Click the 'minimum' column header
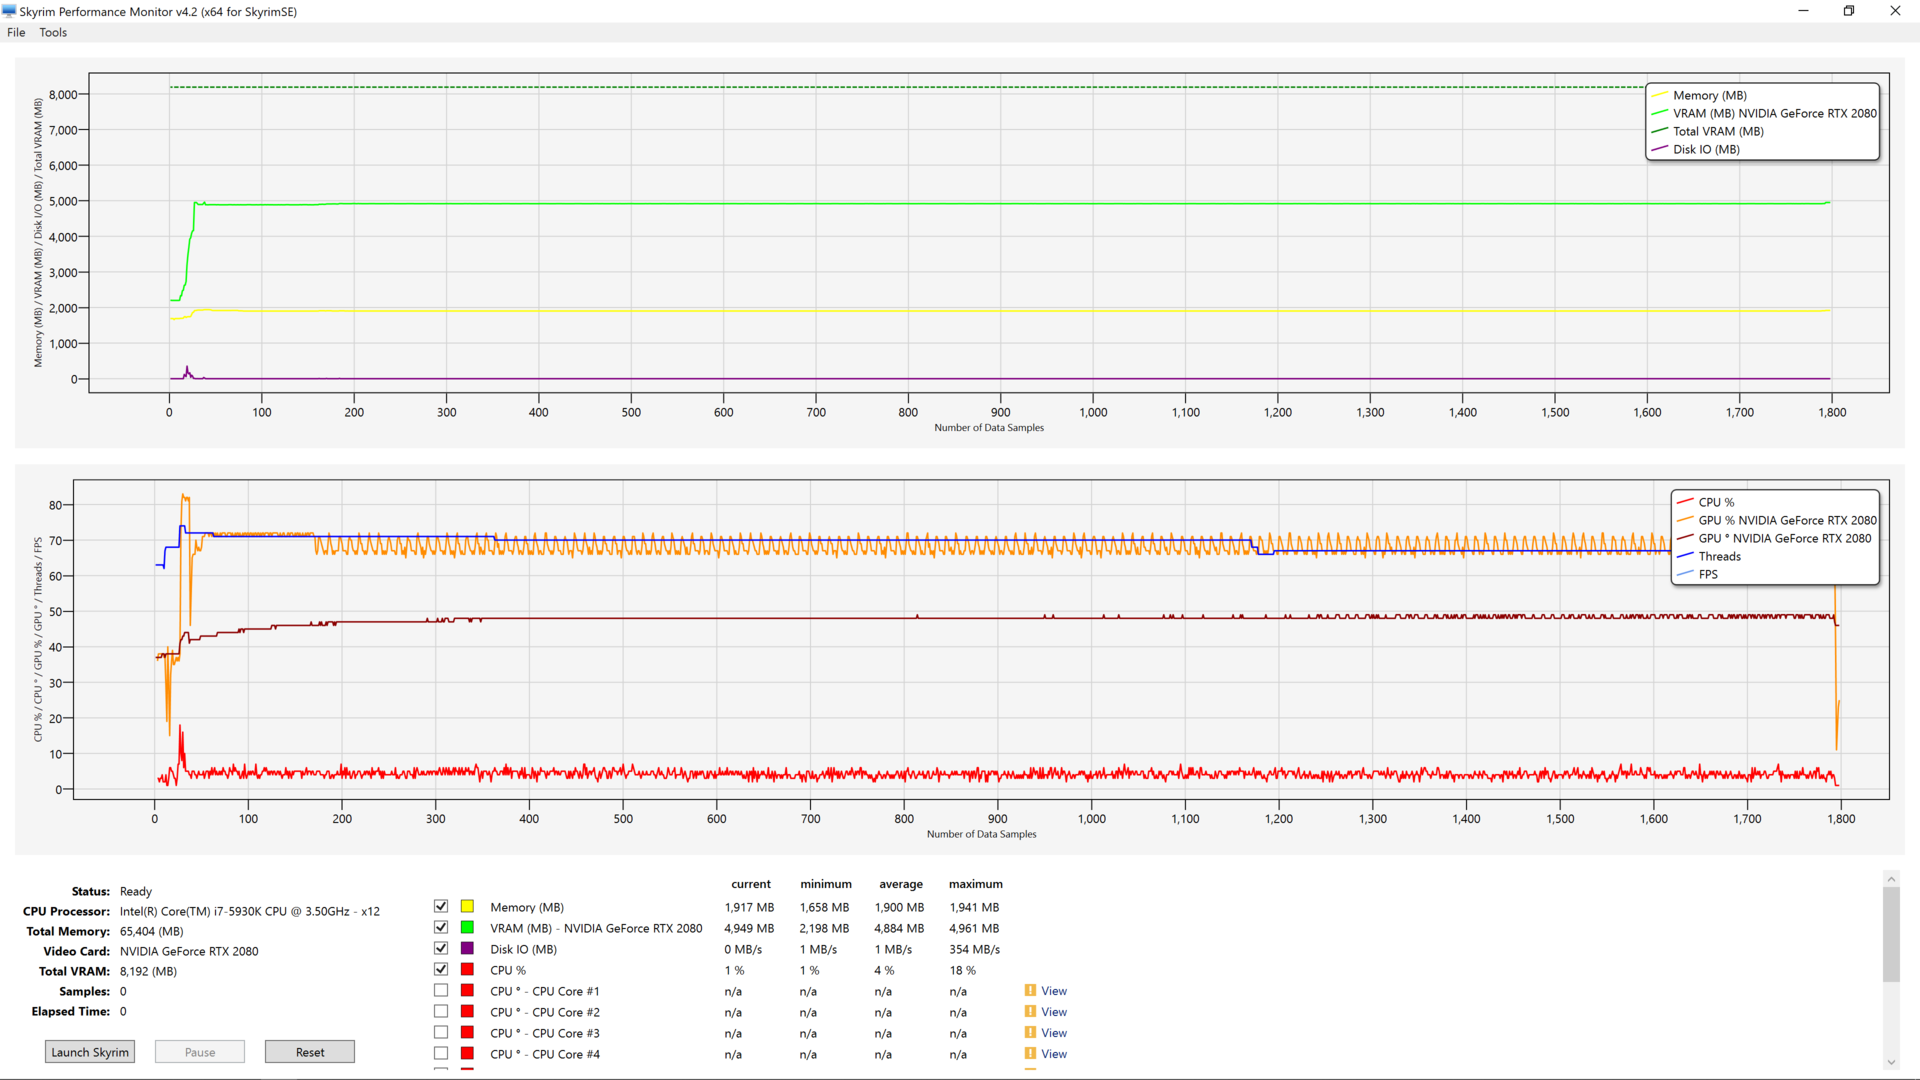1920x1080 pixels. click(x=826, y=884)
